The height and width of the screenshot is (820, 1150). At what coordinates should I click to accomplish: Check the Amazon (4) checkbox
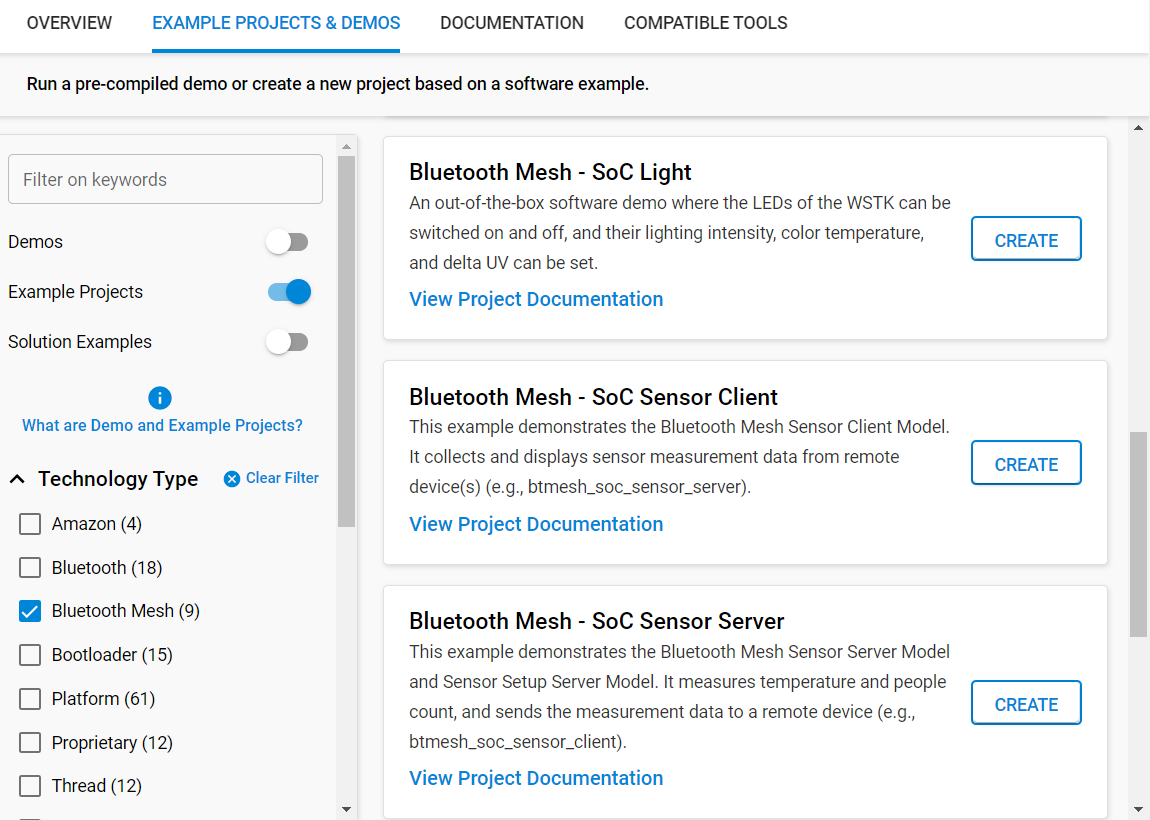click(x=30, y=524)
